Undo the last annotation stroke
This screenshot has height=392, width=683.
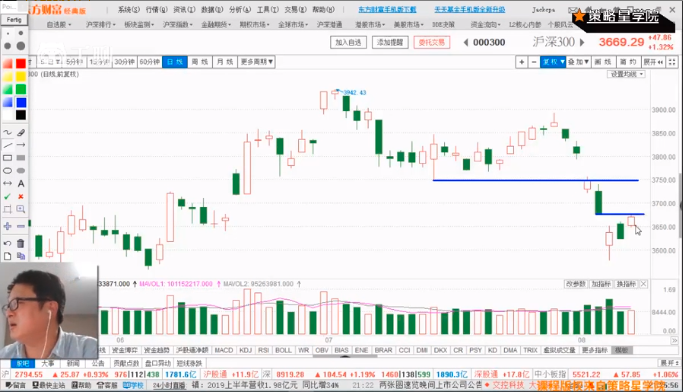[7, 243]
